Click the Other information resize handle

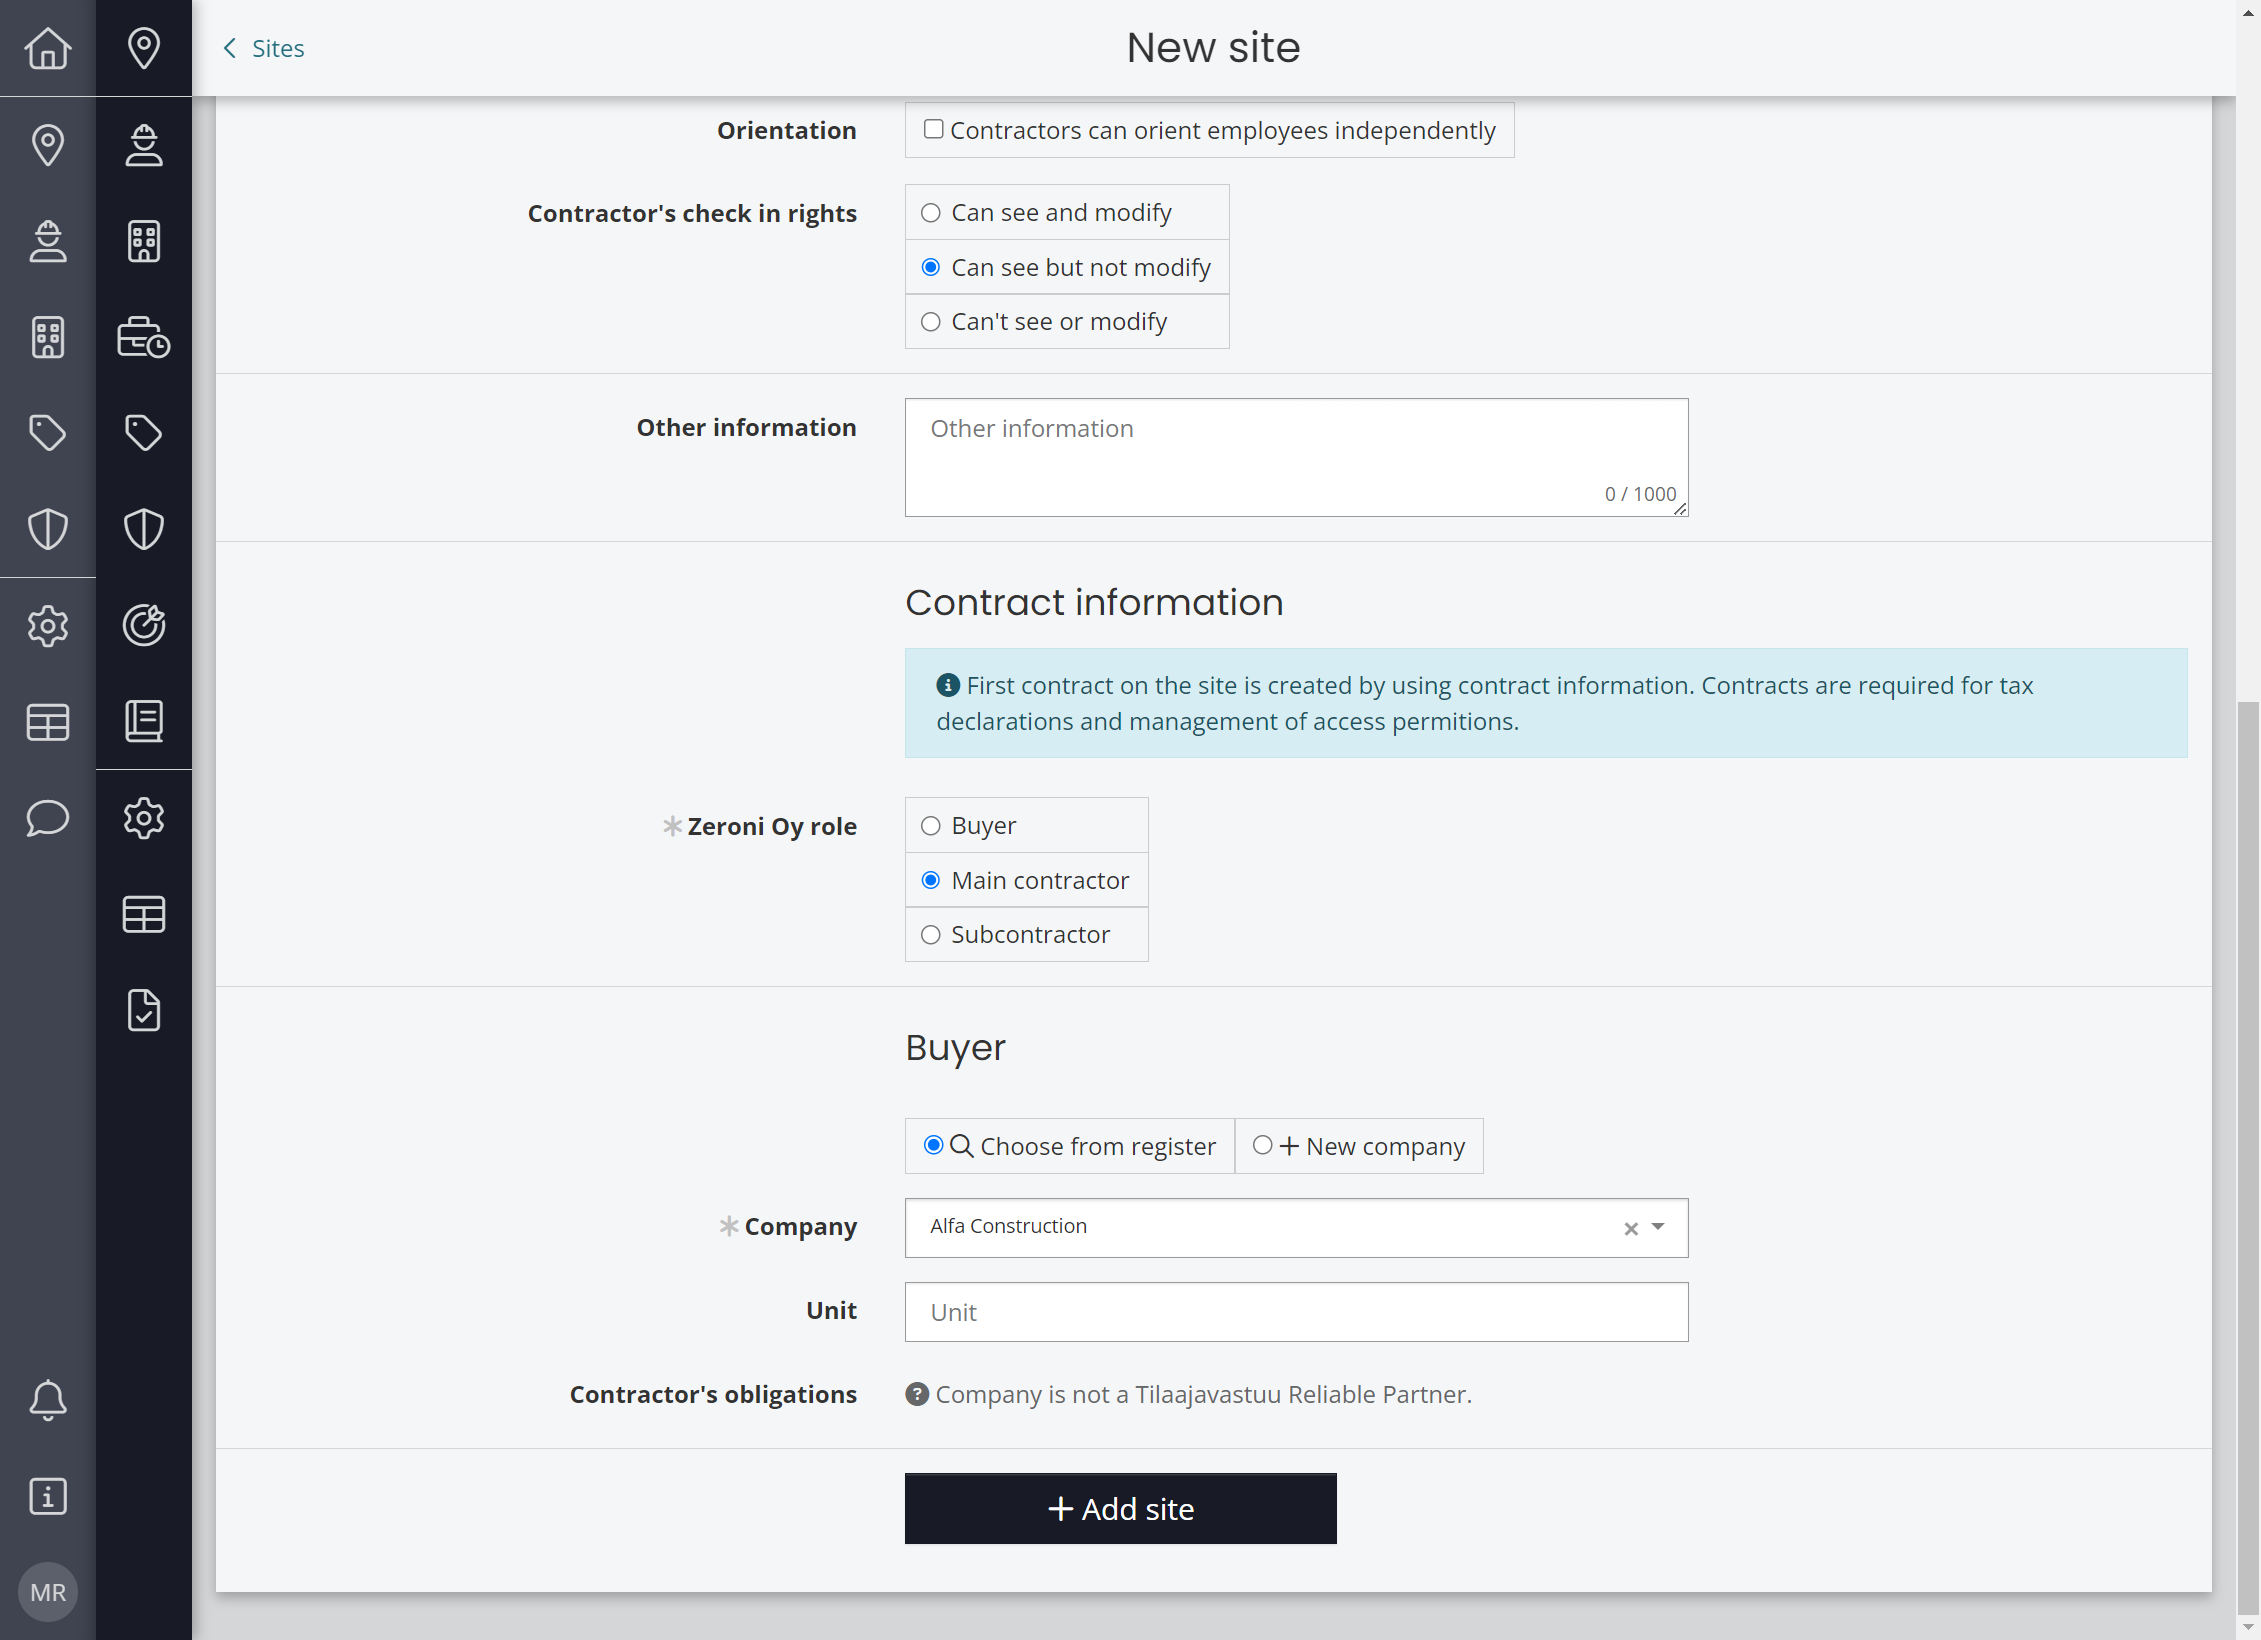tap(1680, 509)
